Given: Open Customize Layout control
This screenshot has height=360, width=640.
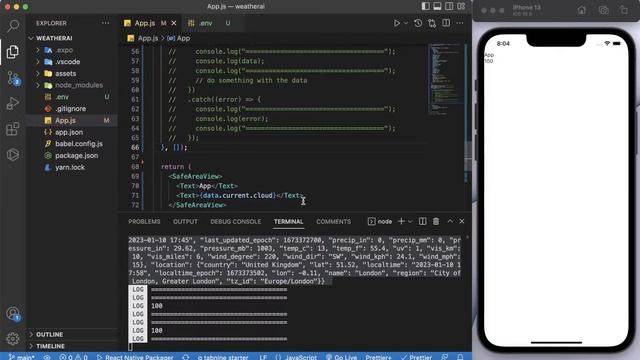Looking at the screenshot, I should pyautogui.click(x=461, y=6).
